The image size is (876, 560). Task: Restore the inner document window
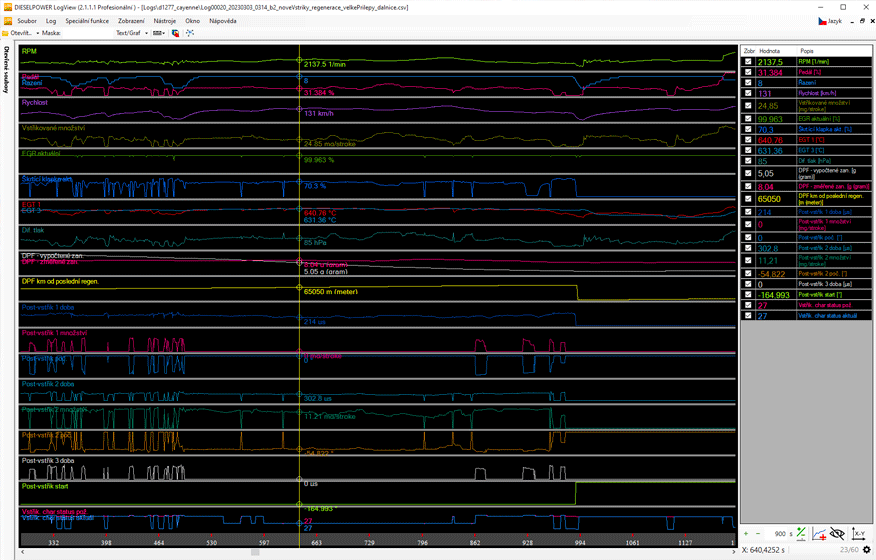[862, 21]
